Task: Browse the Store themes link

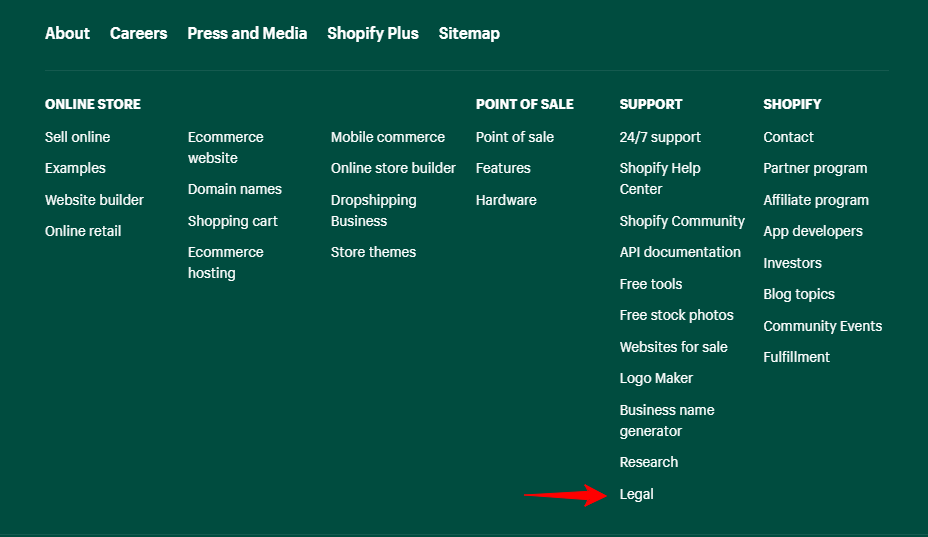Action: pyautogui.click(x=373, y=252)
